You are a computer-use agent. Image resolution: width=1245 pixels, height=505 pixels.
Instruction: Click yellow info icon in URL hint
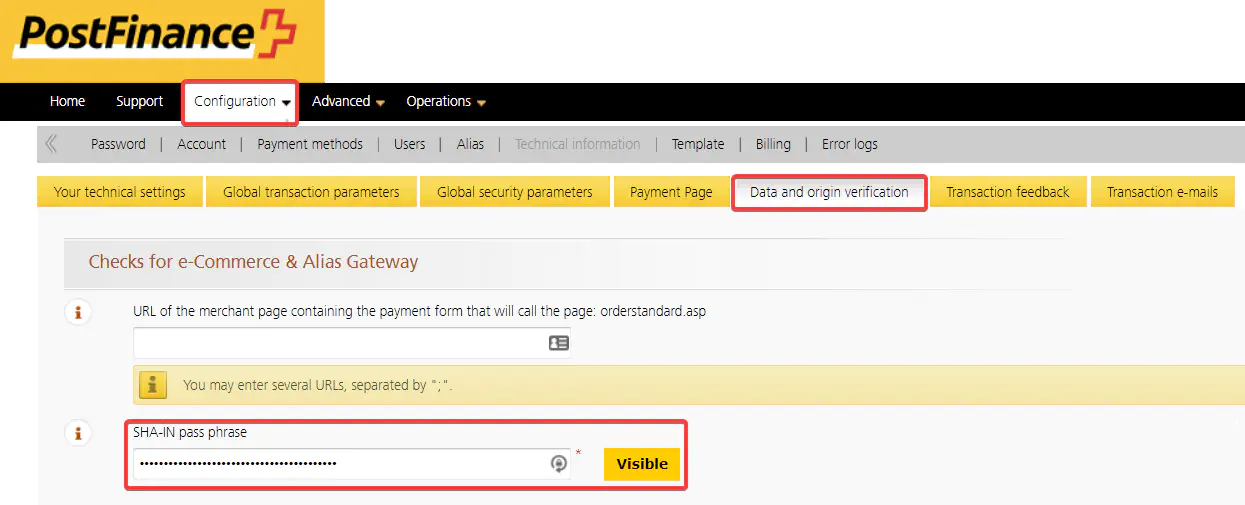pyautogui.click(x=152, y=384)
